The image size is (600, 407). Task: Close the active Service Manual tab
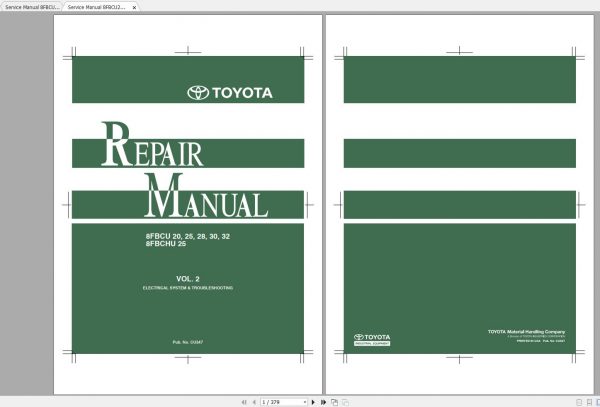(134, 7)
